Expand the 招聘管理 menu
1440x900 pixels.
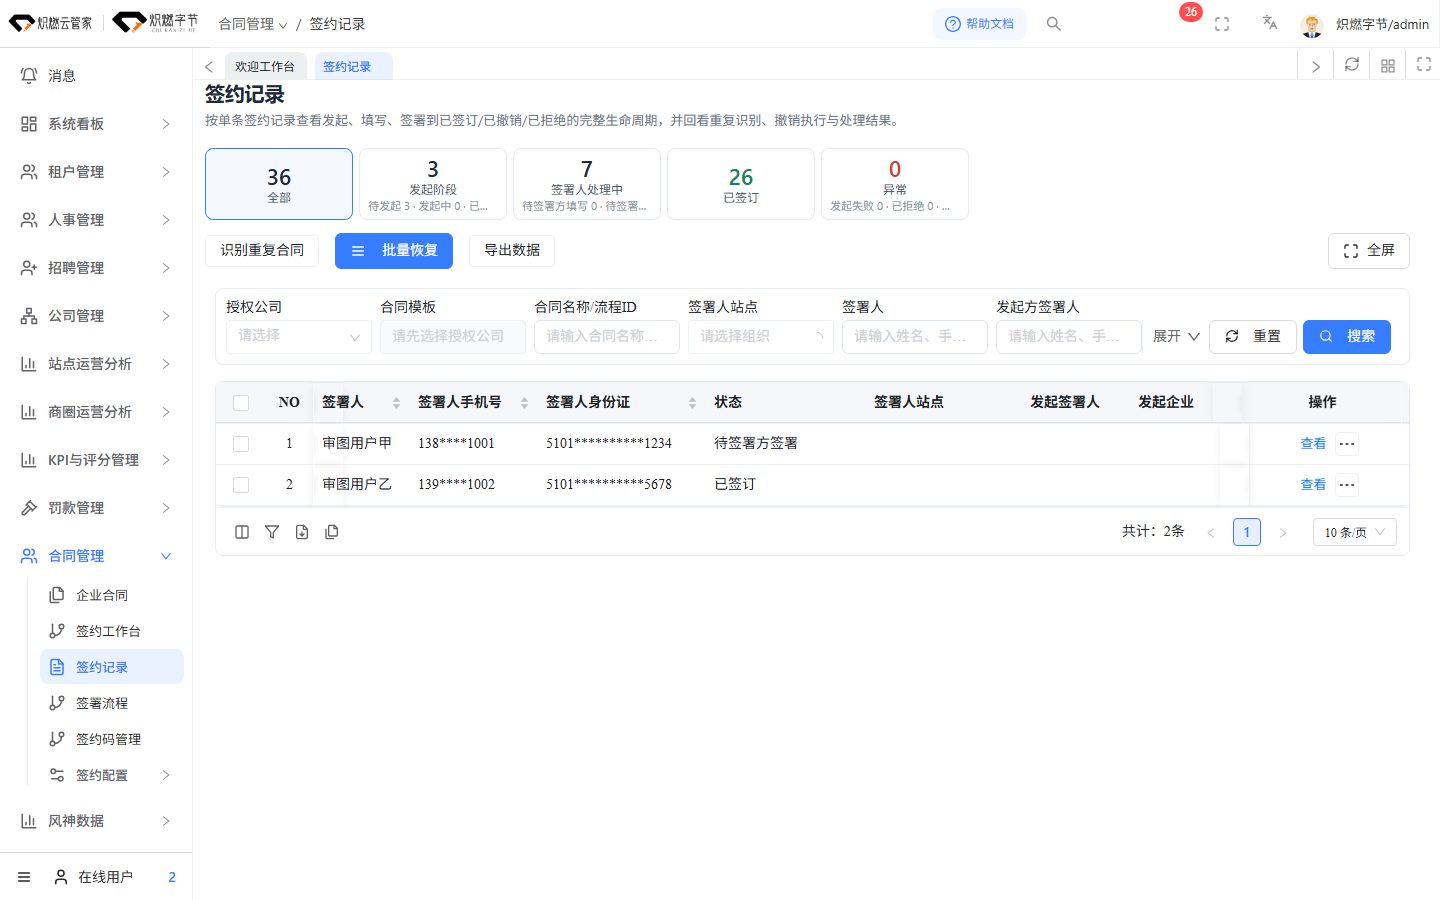click(x=96, y=268)
